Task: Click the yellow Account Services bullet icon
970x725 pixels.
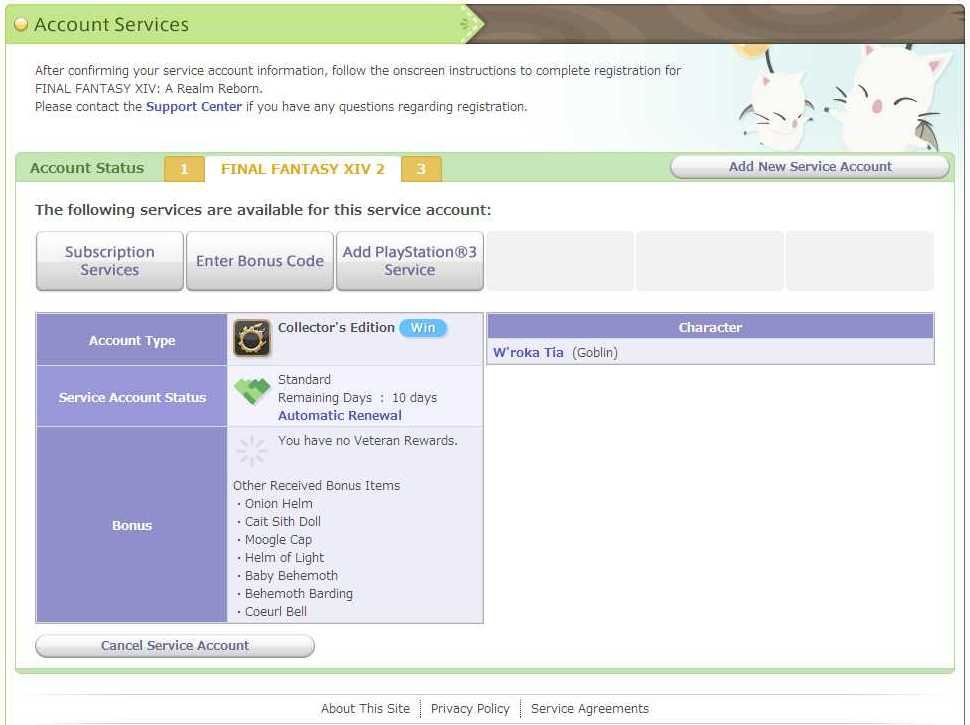Action: click(20, 25)
